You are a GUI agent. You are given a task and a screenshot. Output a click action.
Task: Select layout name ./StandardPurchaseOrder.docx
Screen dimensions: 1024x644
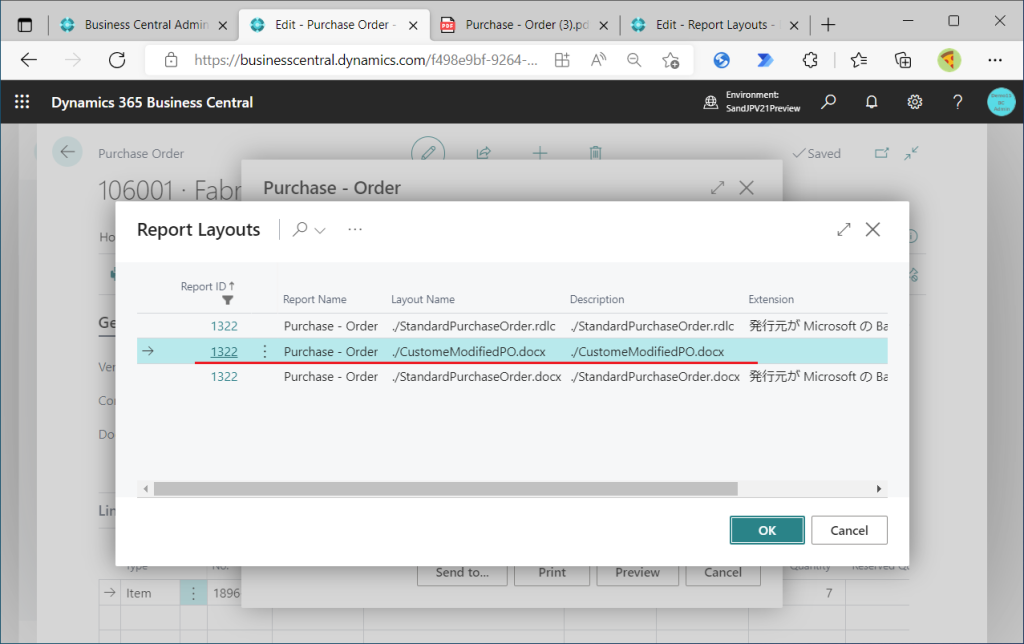(x=476, y=376)
